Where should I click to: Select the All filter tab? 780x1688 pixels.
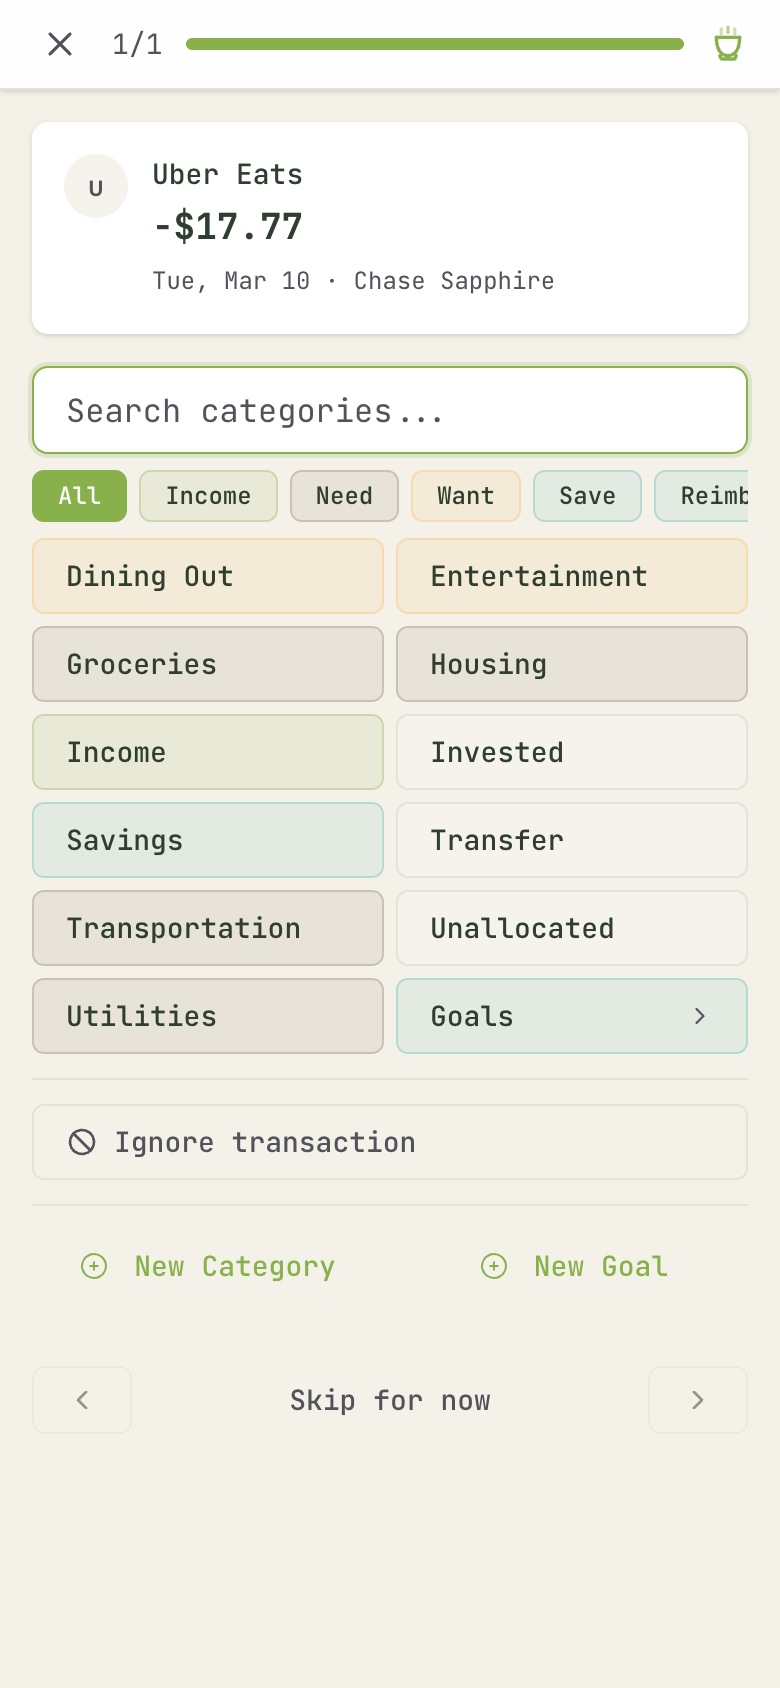(79, 496)
